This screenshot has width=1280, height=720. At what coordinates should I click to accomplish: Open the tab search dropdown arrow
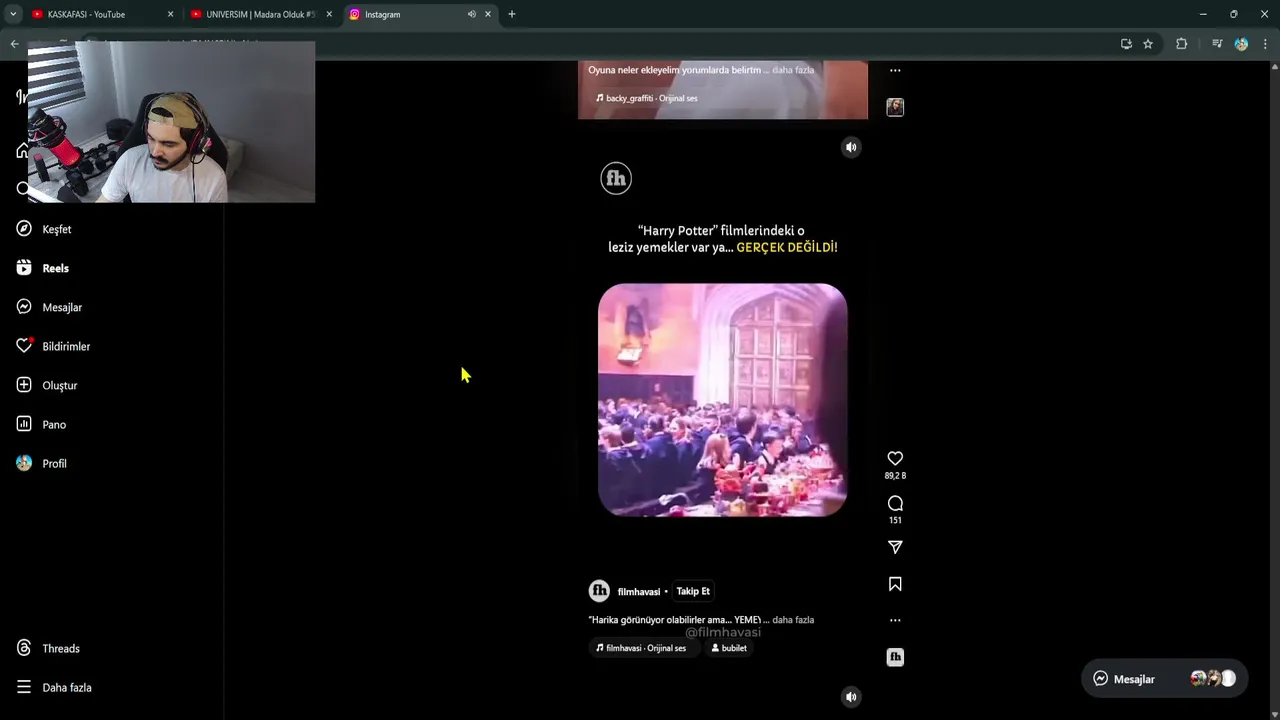(x=13, y=14)
